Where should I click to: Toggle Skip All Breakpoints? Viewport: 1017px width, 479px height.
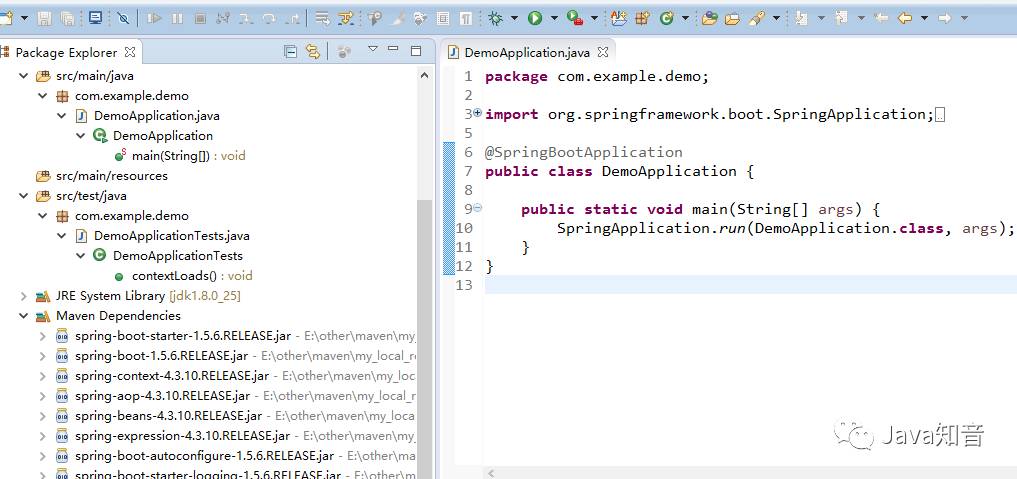[123, 19]
